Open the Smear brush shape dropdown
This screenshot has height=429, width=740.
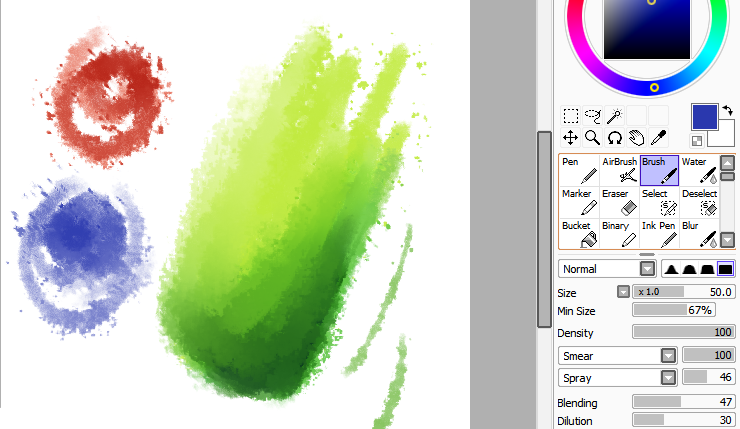(x=618, y=355)
